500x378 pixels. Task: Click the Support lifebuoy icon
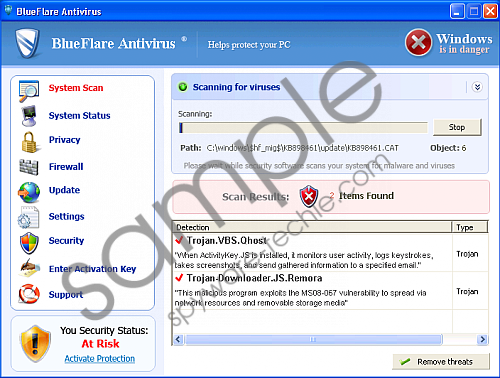[x=29, y=294]
